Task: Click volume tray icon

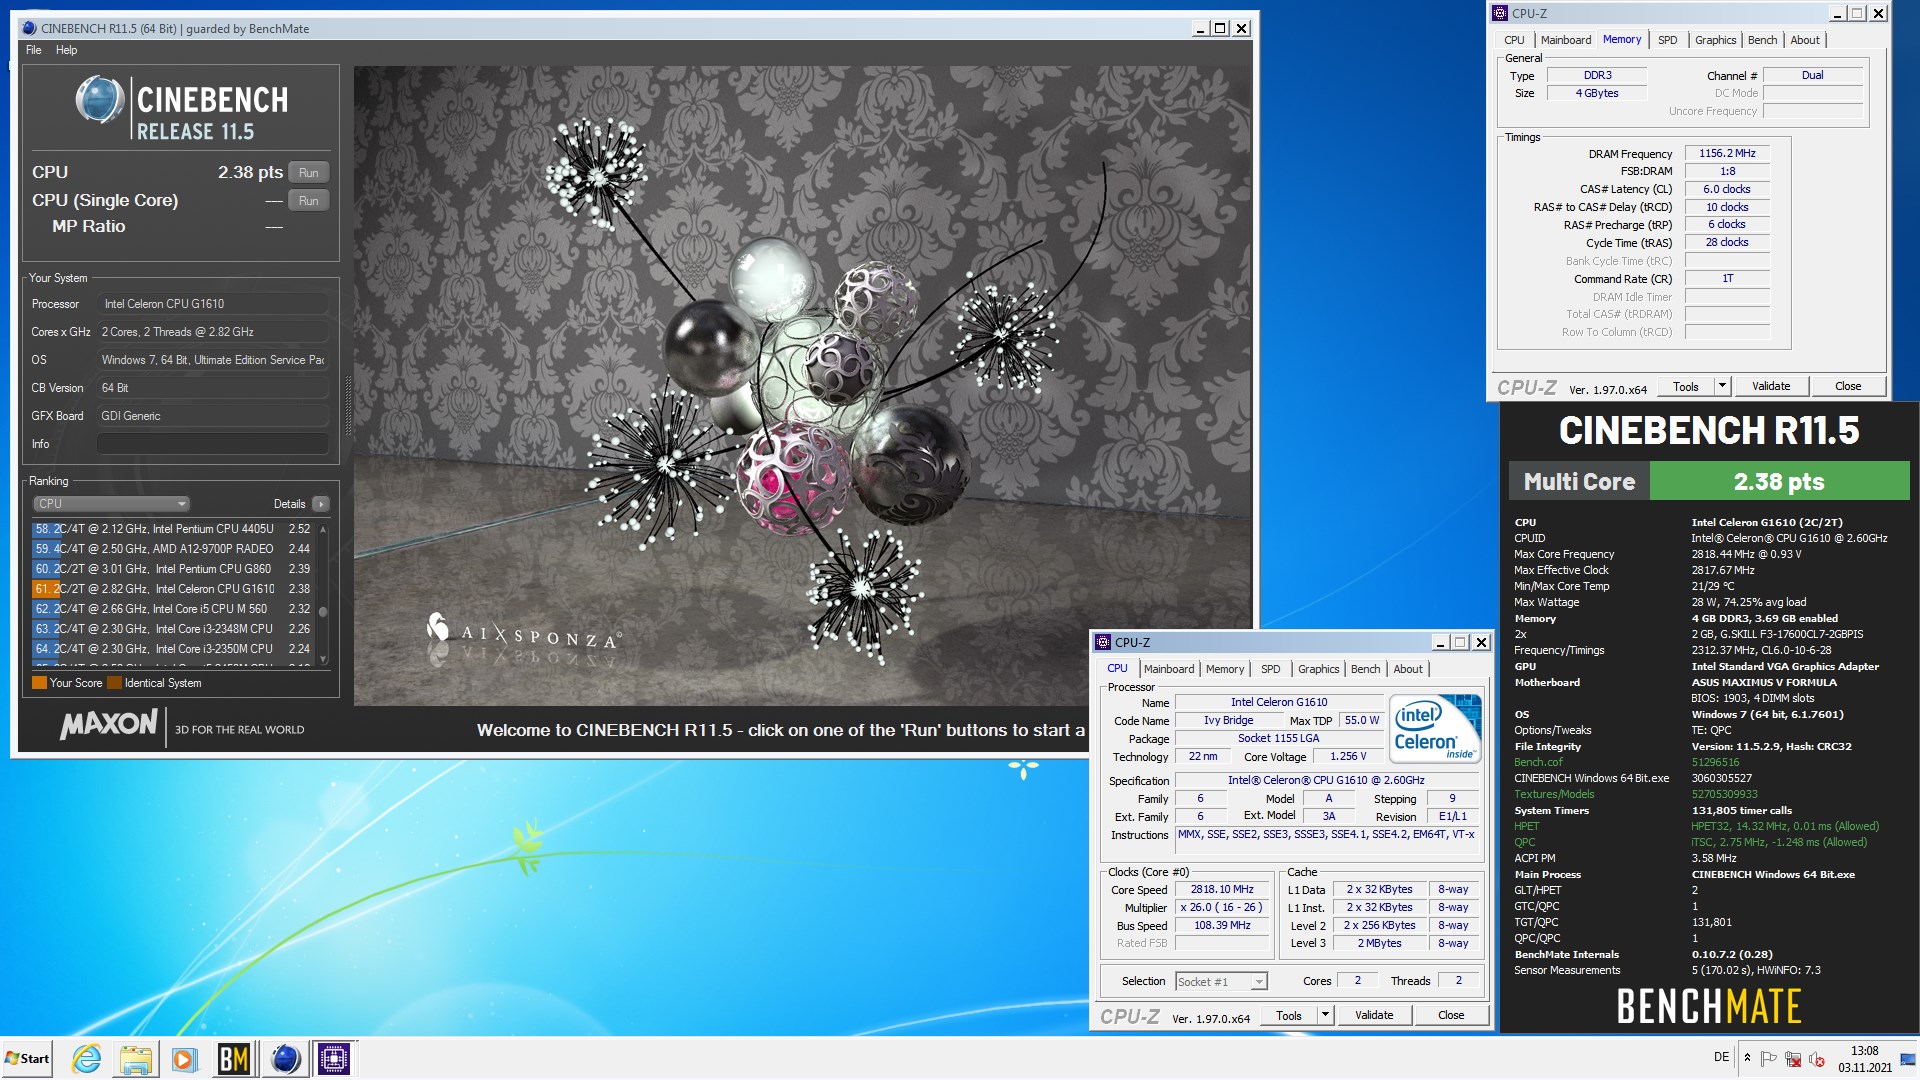Action: coord(1817,1058)
